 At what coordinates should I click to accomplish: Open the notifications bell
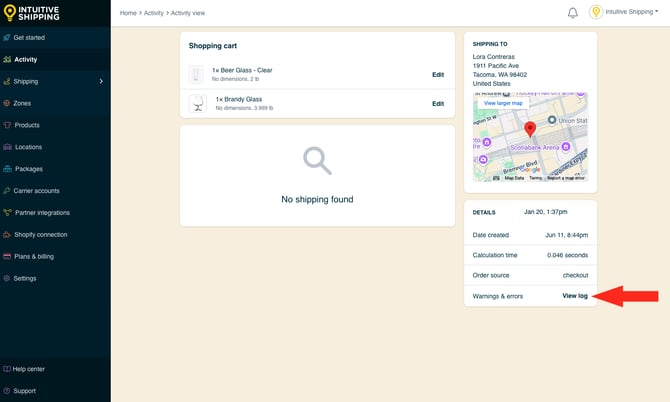(573, 13)
